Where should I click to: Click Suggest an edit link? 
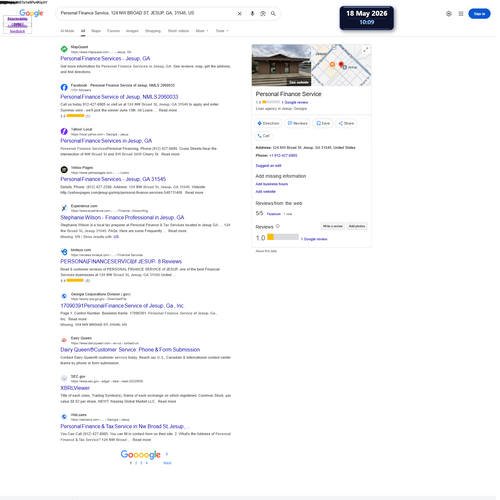coord(268,166)
